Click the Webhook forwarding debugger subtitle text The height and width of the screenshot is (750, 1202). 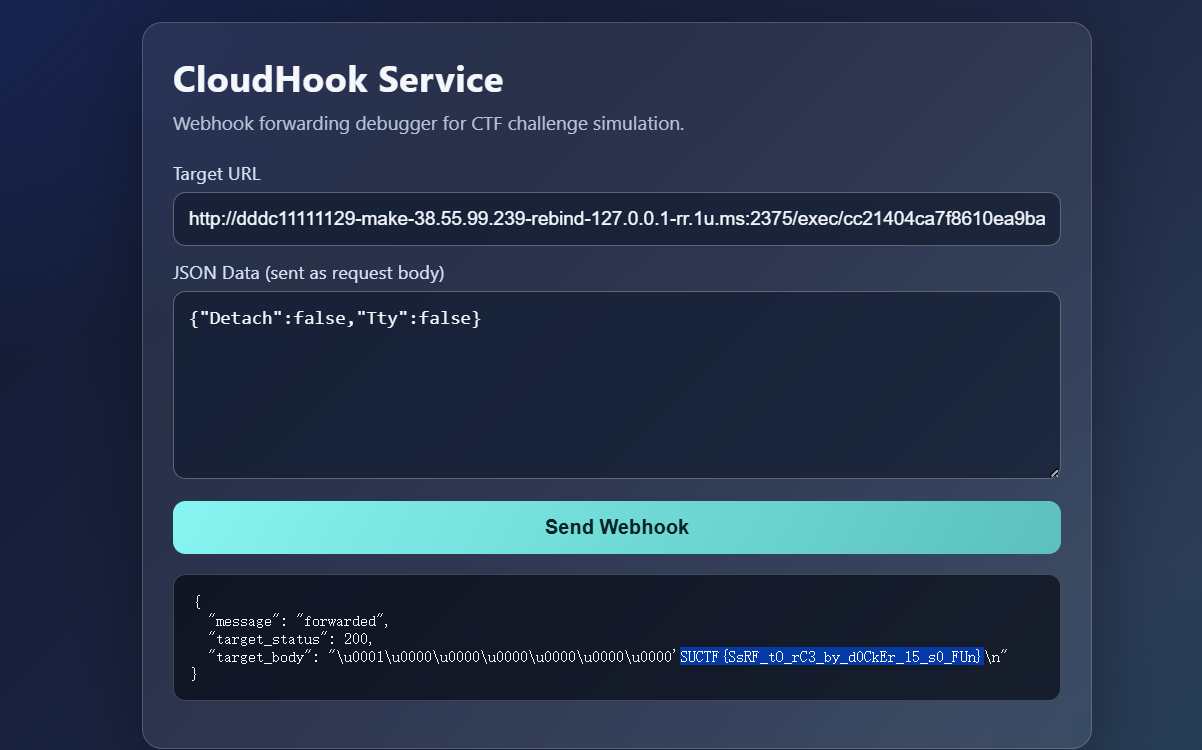(428, 124)
